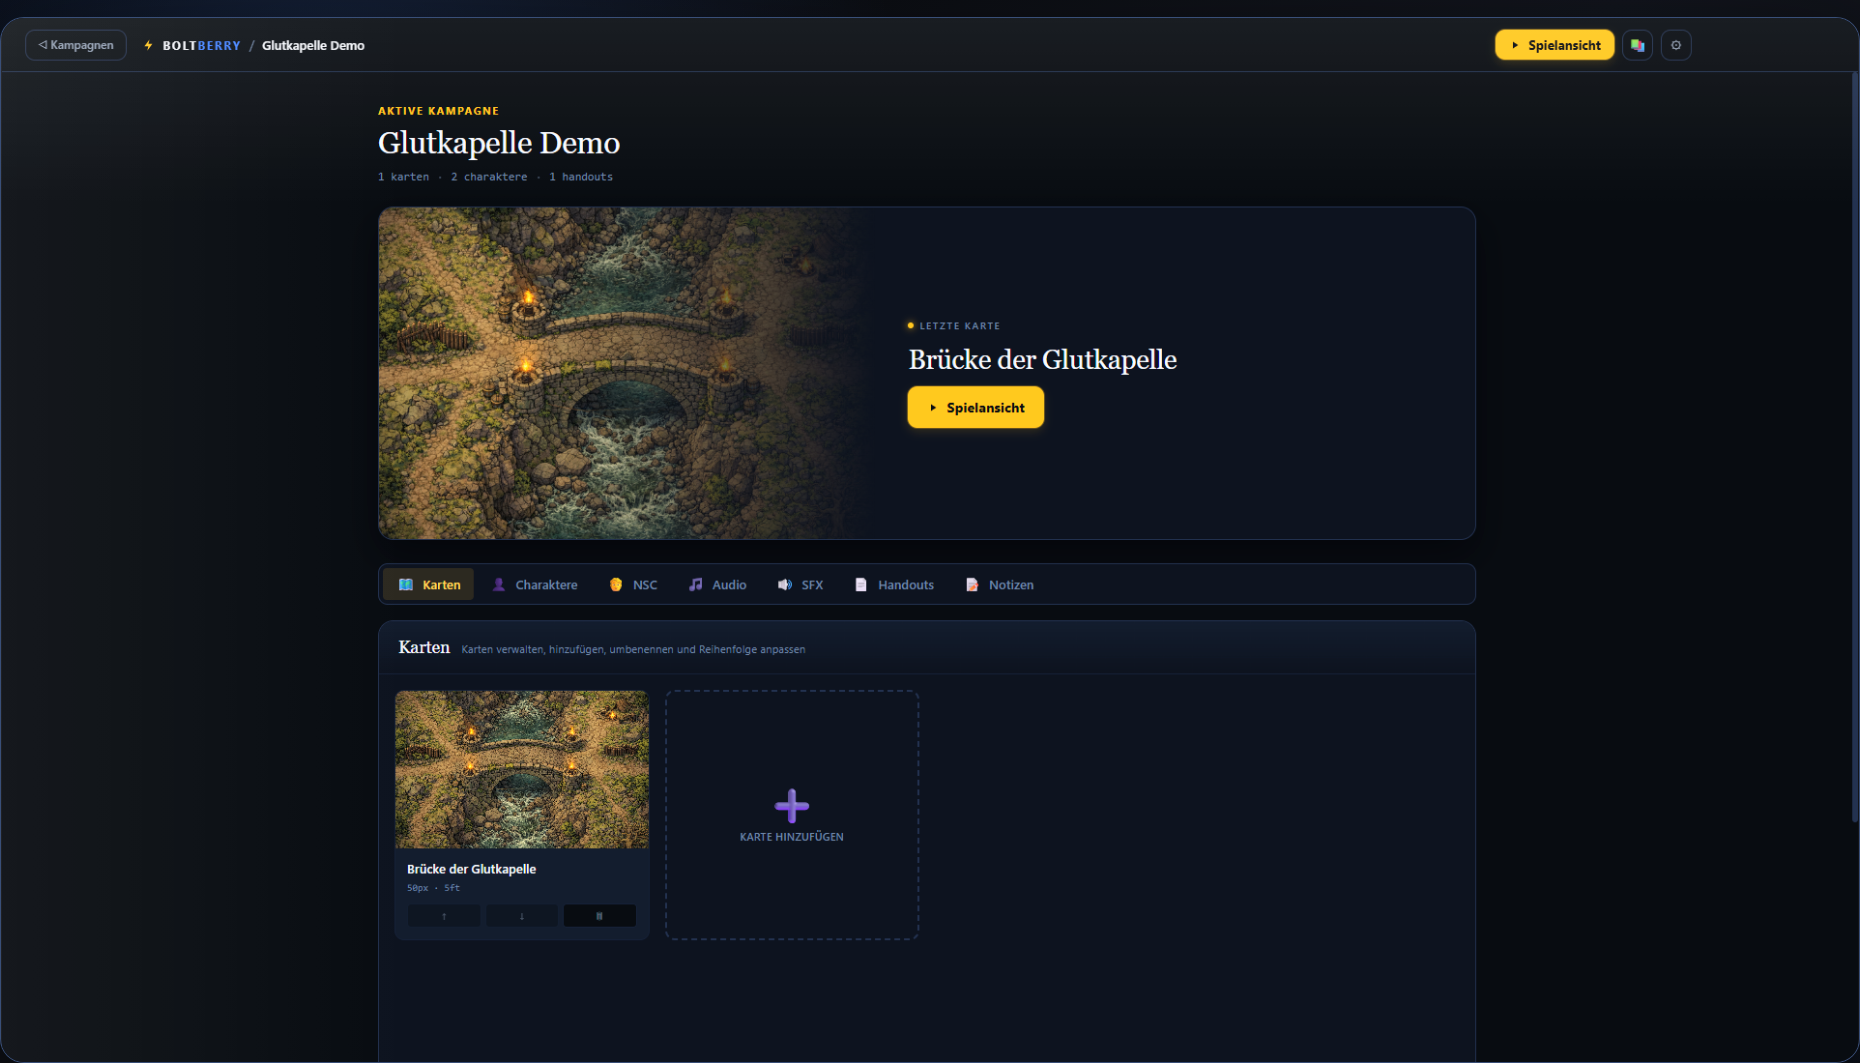Open the Brücke der Glutkapelle map thumbnail
The image size is (1860, 1063).
click(x=522, y=769)
